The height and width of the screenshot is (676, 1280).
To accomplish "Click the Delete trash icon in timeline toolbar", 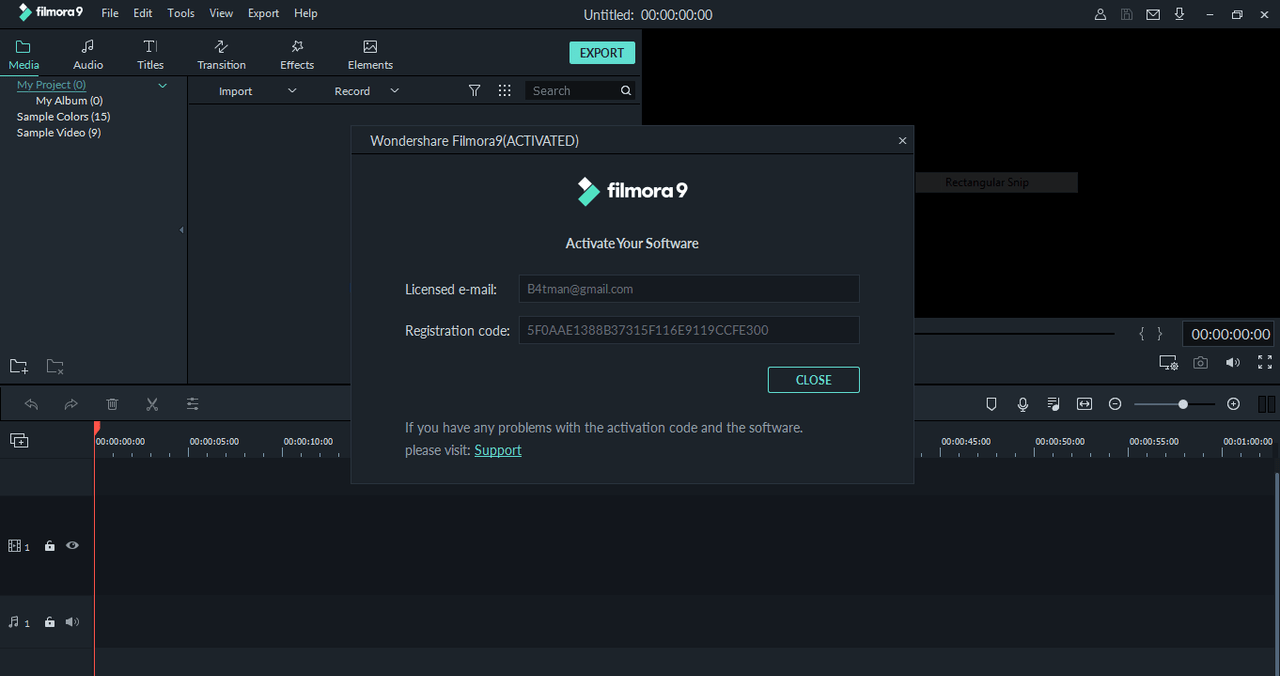I will pyautogui.click(x=112, y=404).
